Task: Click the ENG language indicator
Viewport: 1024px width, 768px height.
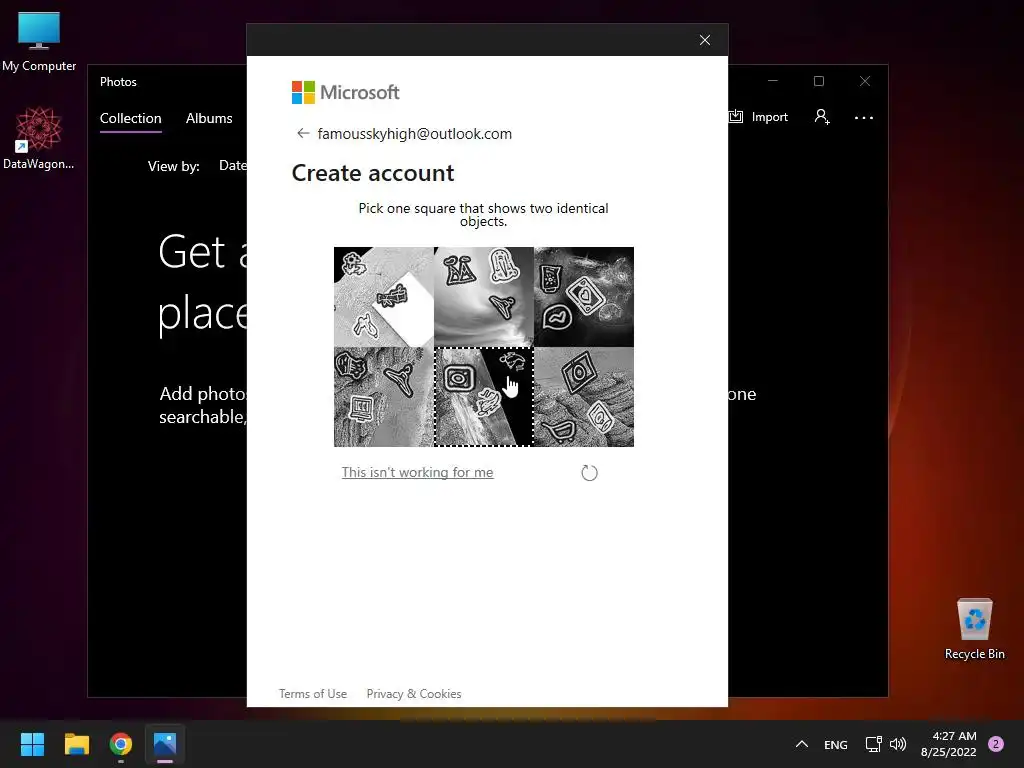Action: pyautogui.click(x=836, y=744)
